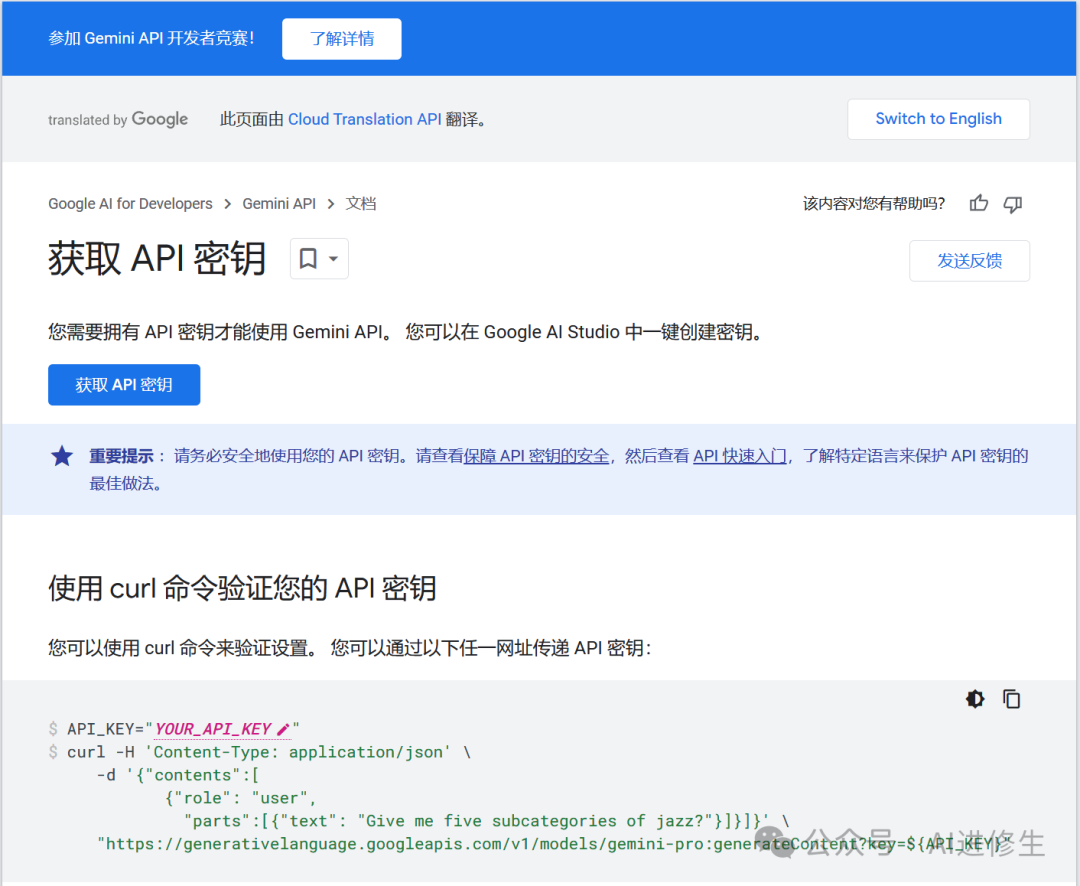Open the API 快速入门 link
The image size is (1080, 886).
click(740, 456)
